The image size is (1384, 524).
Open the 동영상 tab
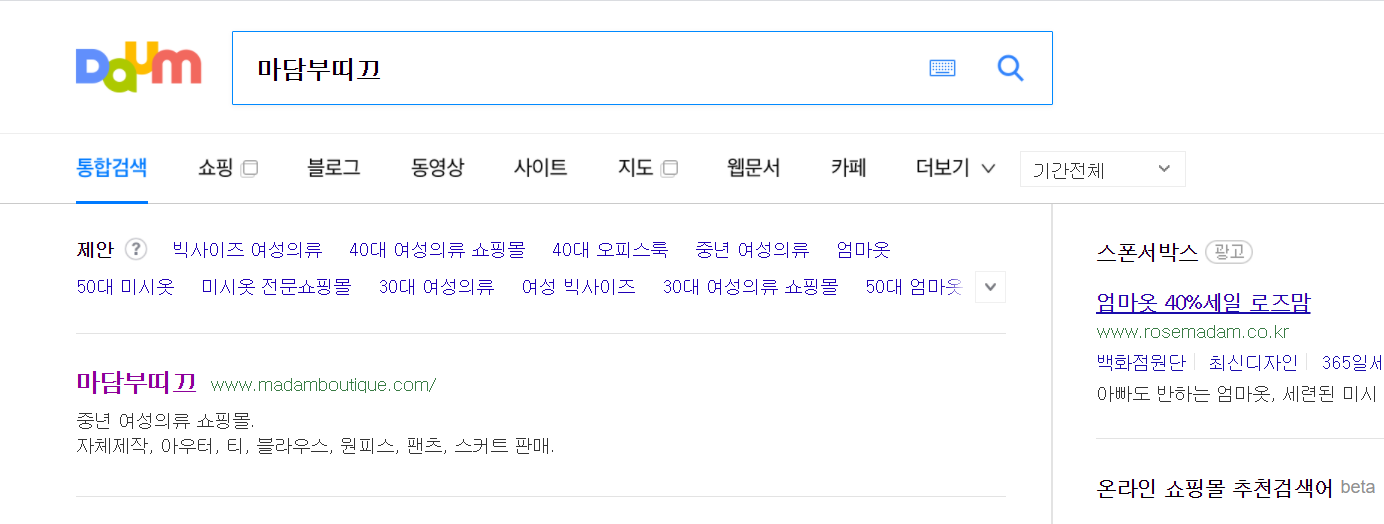pyautogui.click(x=437, y=168)
